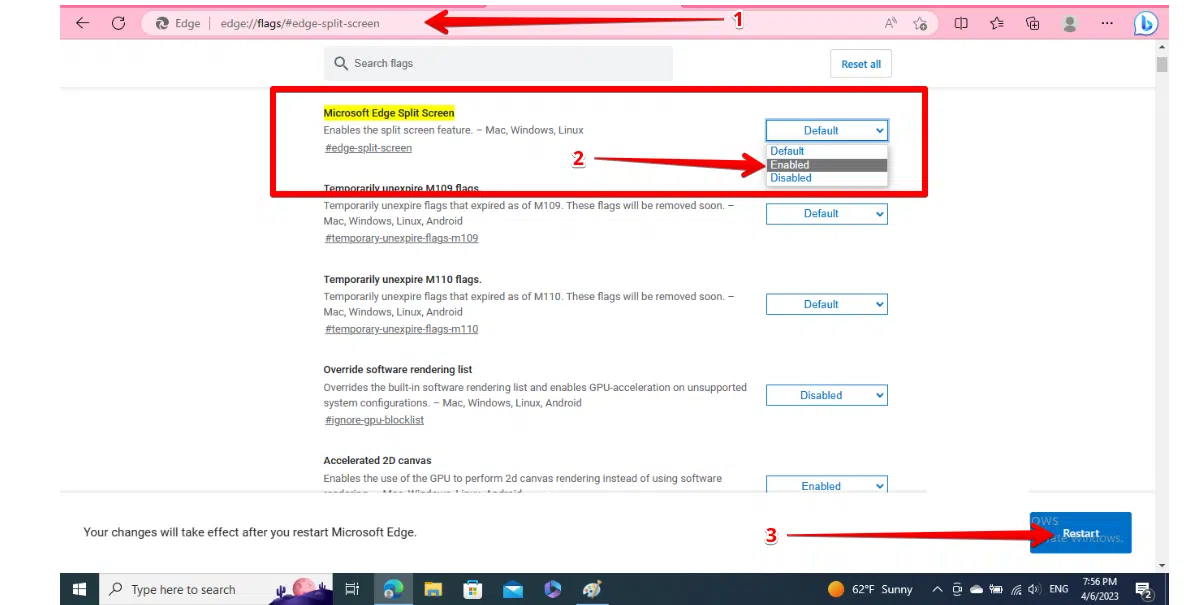Click the network Wi-Fi tray icon
Image resolution: width=1200 pixels, height=605 pixels.
[x=1016, y=589]
